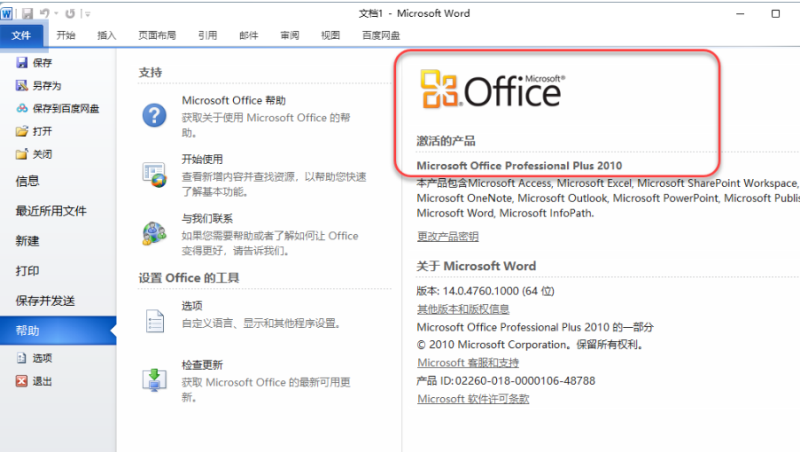Click the version 14.0.4760.1000 text
Image resolution: width=800 pixels, height=452 pixels.
[x=481, y=291]
